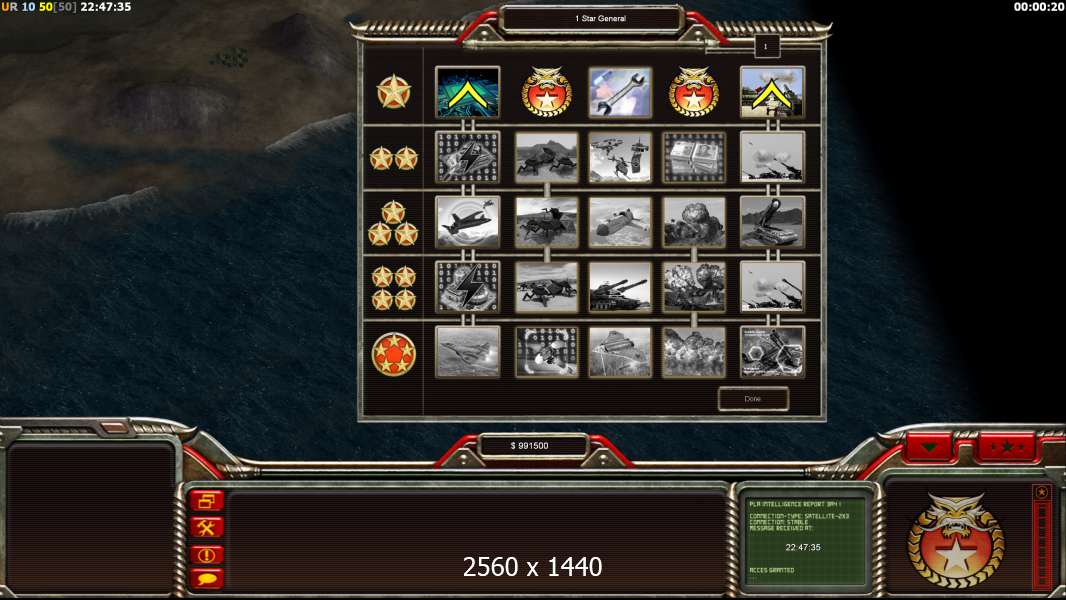Click the exclamation mark beacon button
The width and height of the screenshot is (1066, 600).
(x=207, y=554)
